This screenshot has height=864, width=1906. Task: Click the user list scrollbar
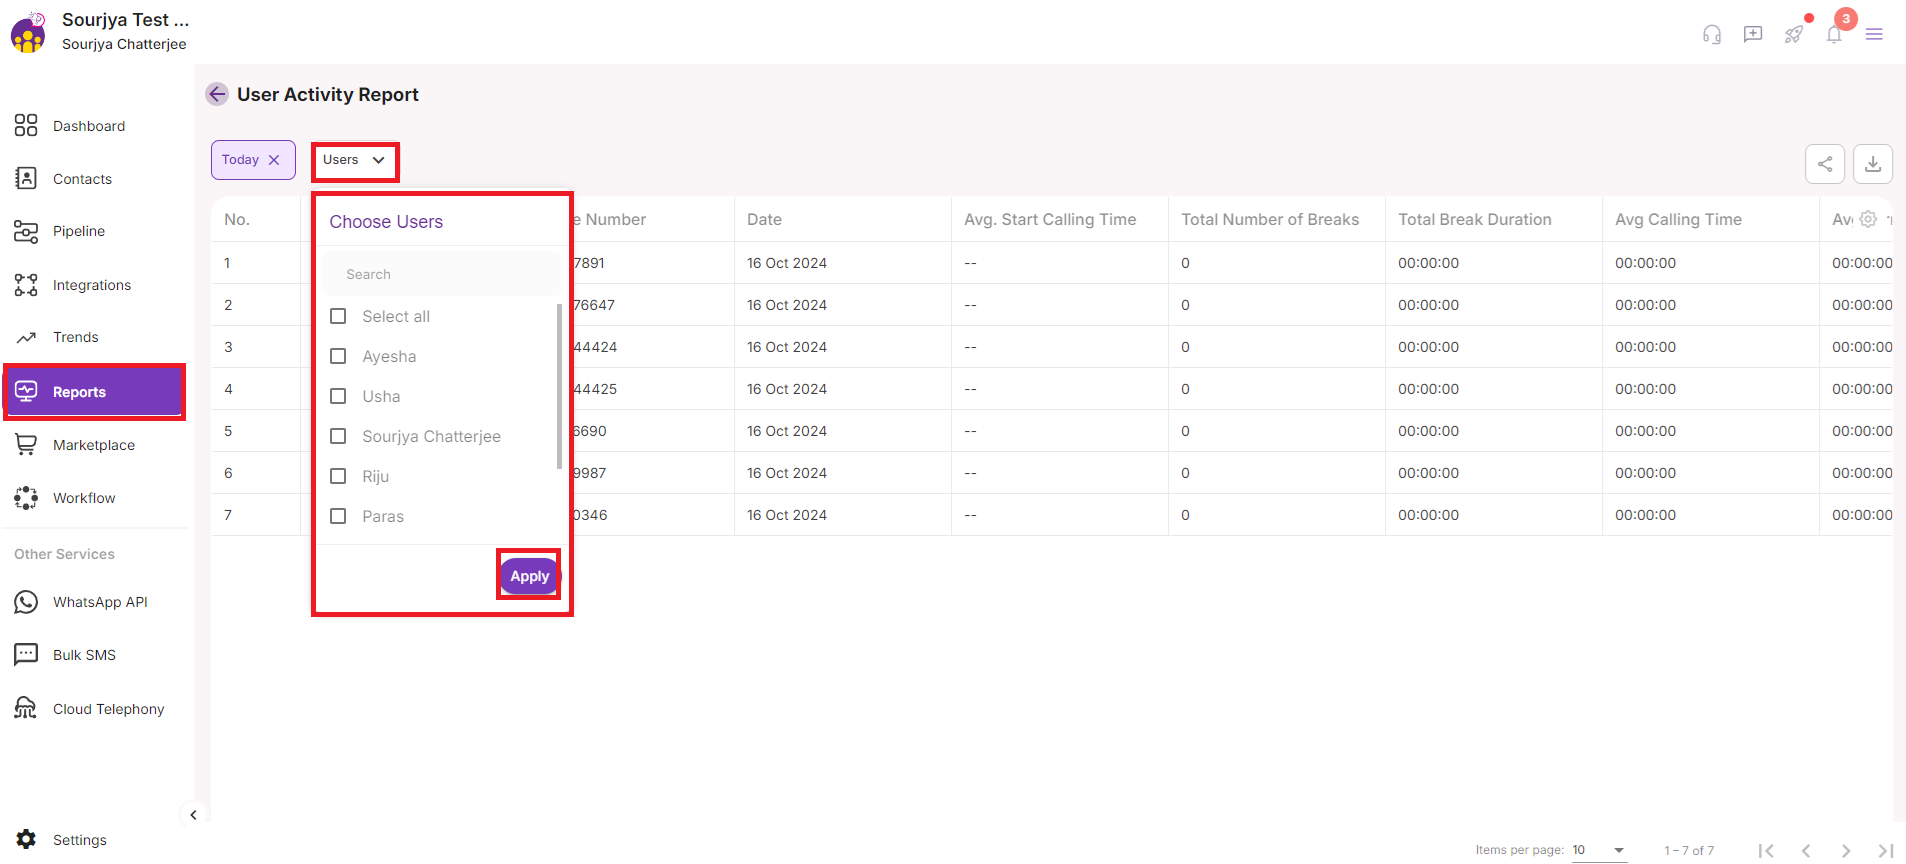559,385
